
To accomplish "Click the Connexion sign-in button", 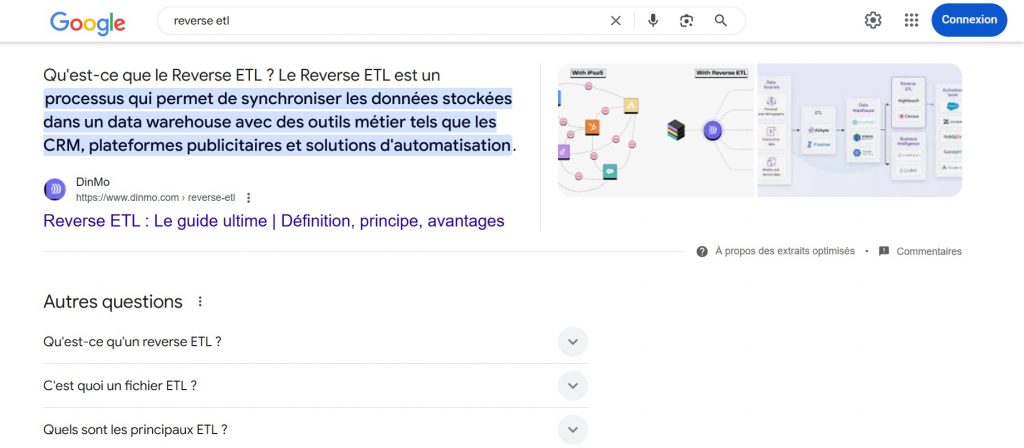I will (x=968, y=20).
